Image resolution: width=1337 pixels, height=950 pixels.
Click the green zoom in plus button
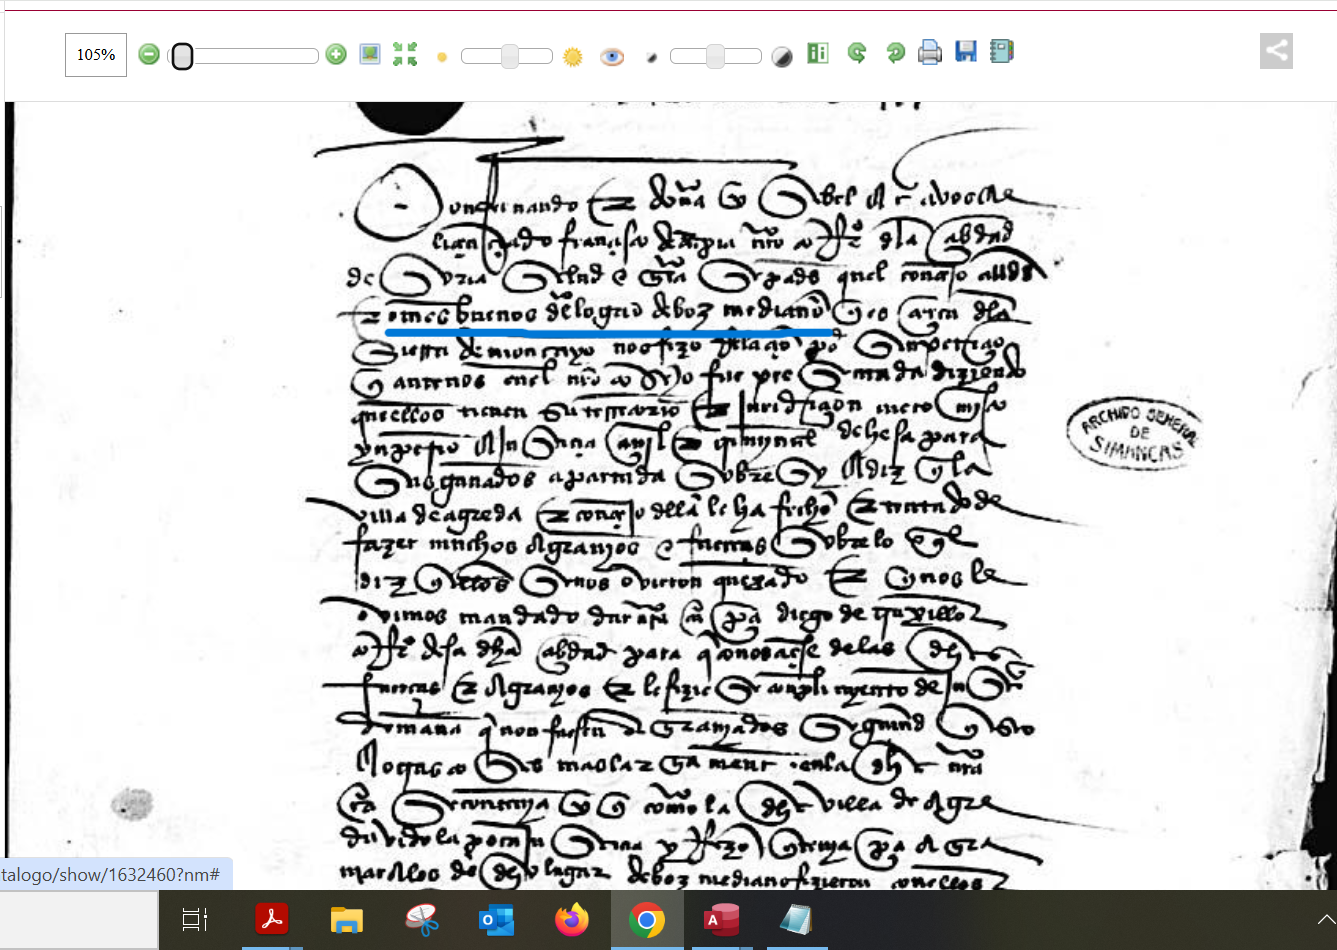point(336,55)
